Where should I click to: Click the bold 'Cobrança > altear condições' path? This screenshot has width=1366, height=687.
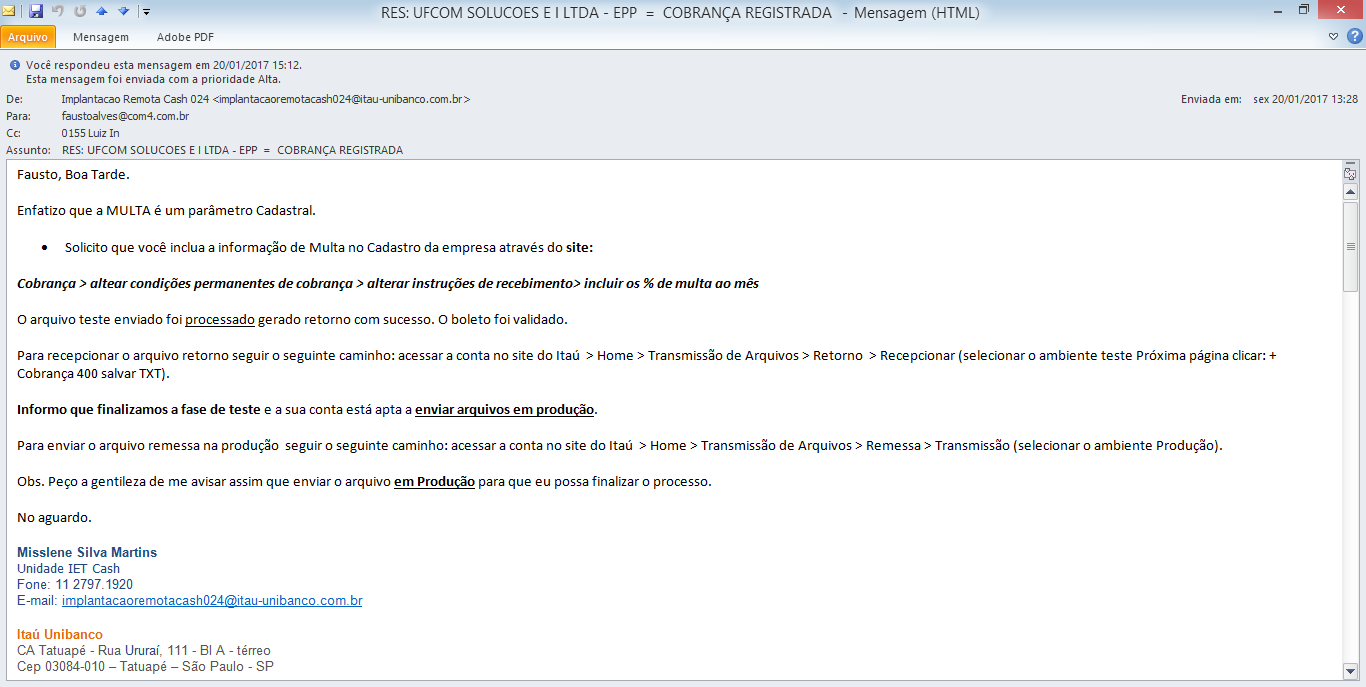(x=388, y=284)
